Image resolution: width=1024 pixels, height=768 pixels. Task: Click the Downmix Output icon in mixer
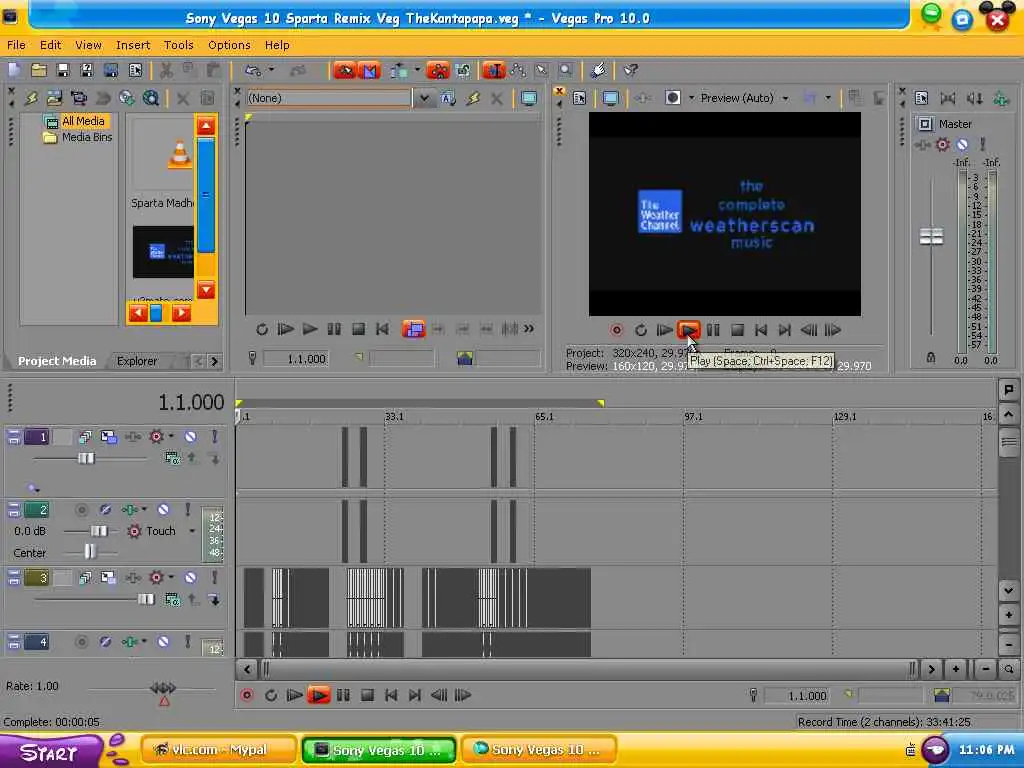click(x=948, y=98)
